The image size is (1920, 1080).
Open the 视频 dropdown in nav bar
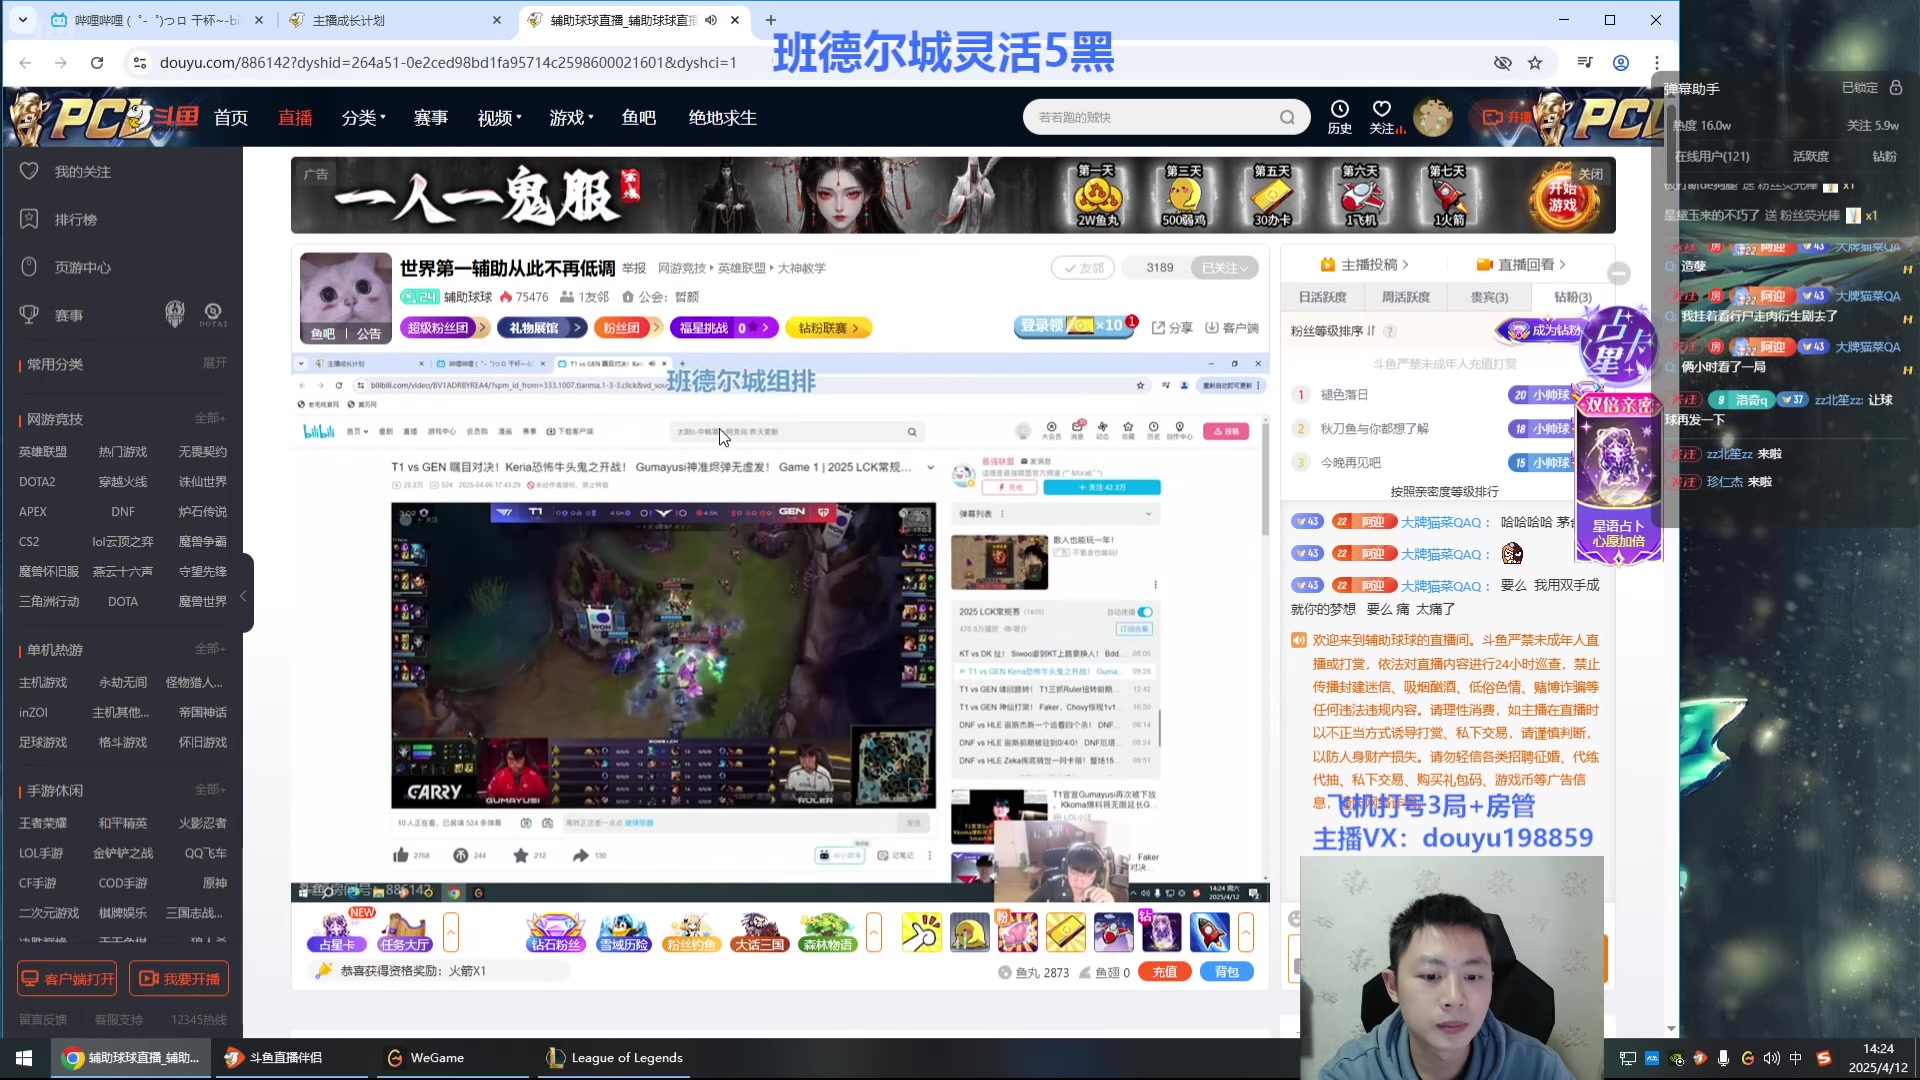[x=499, y=118]
